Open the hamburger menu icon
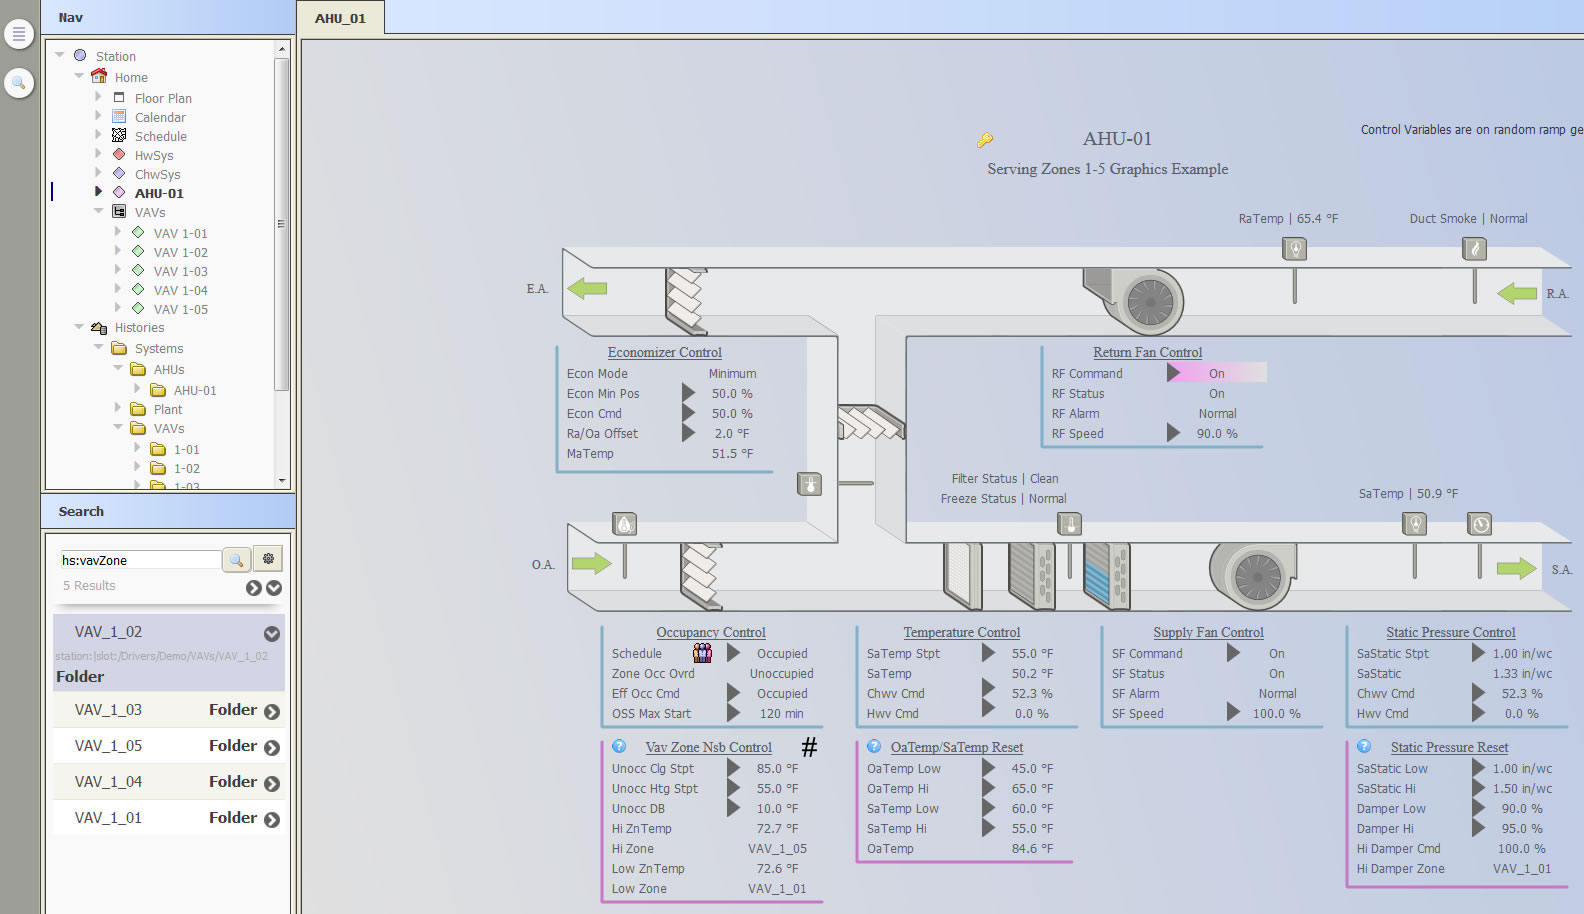 pos(18,34)
